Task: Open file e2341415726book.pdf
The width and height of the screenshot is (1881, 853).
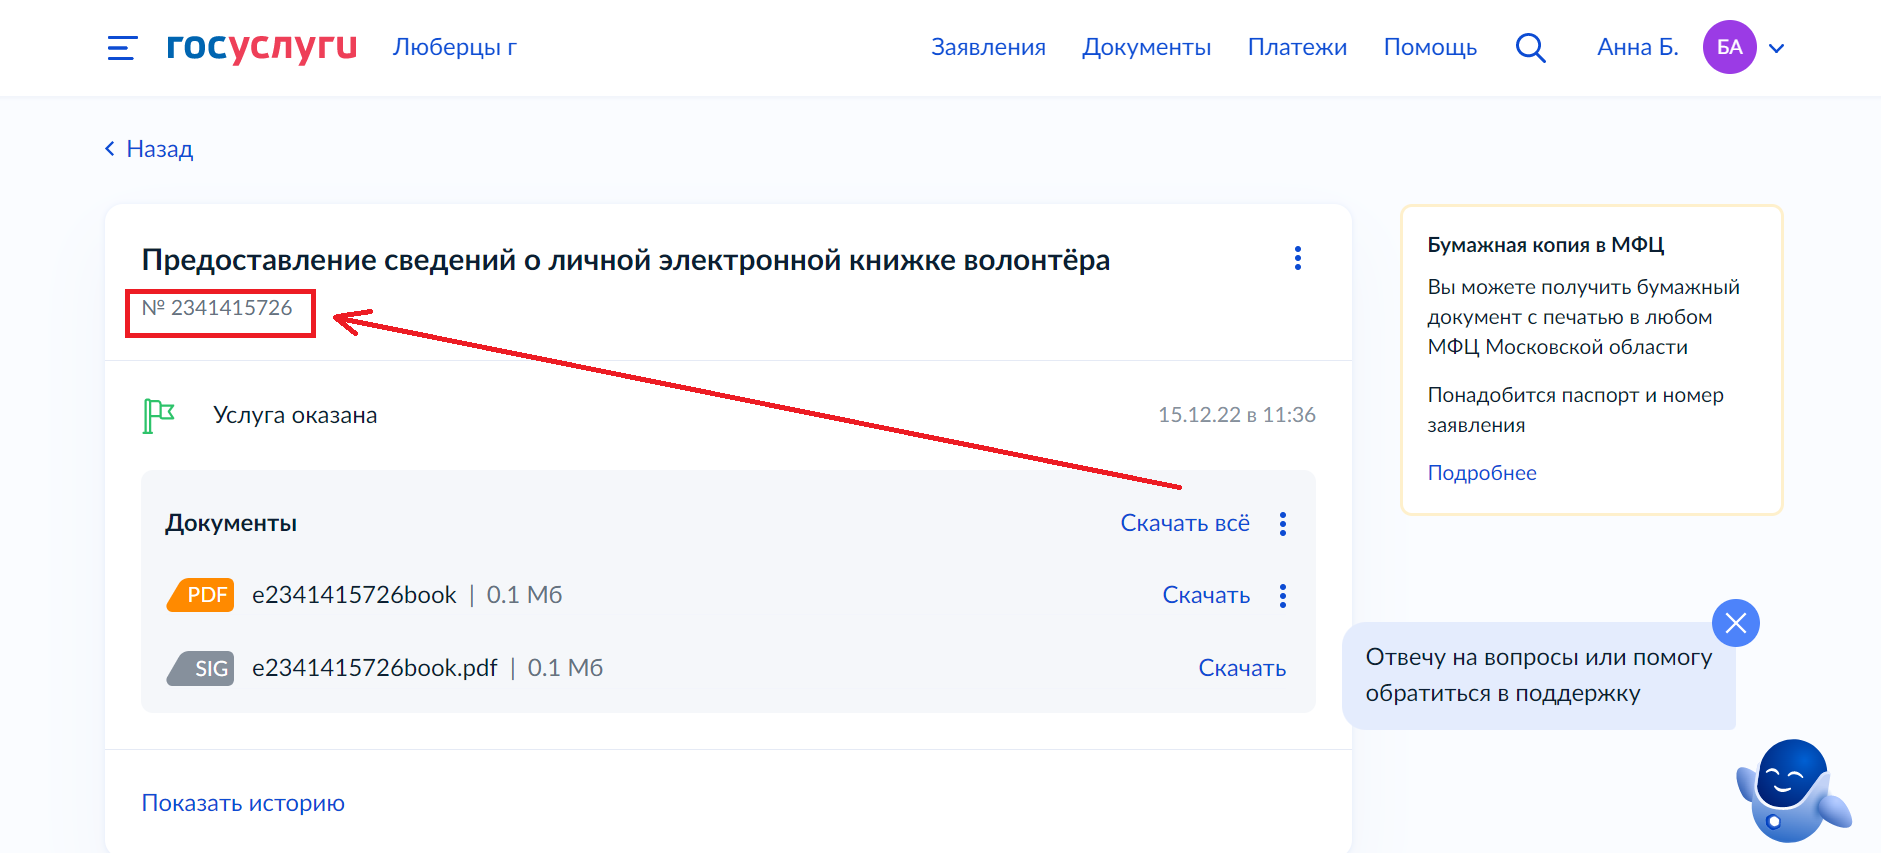Action: (x=375, y=668)
